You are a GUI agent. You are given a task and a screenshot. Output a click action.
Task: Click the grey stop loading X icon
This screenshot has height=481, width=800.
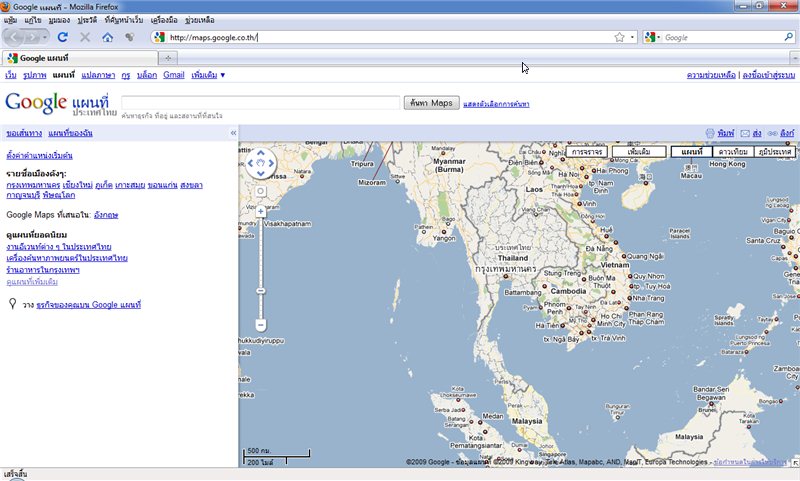click(85, 37)
